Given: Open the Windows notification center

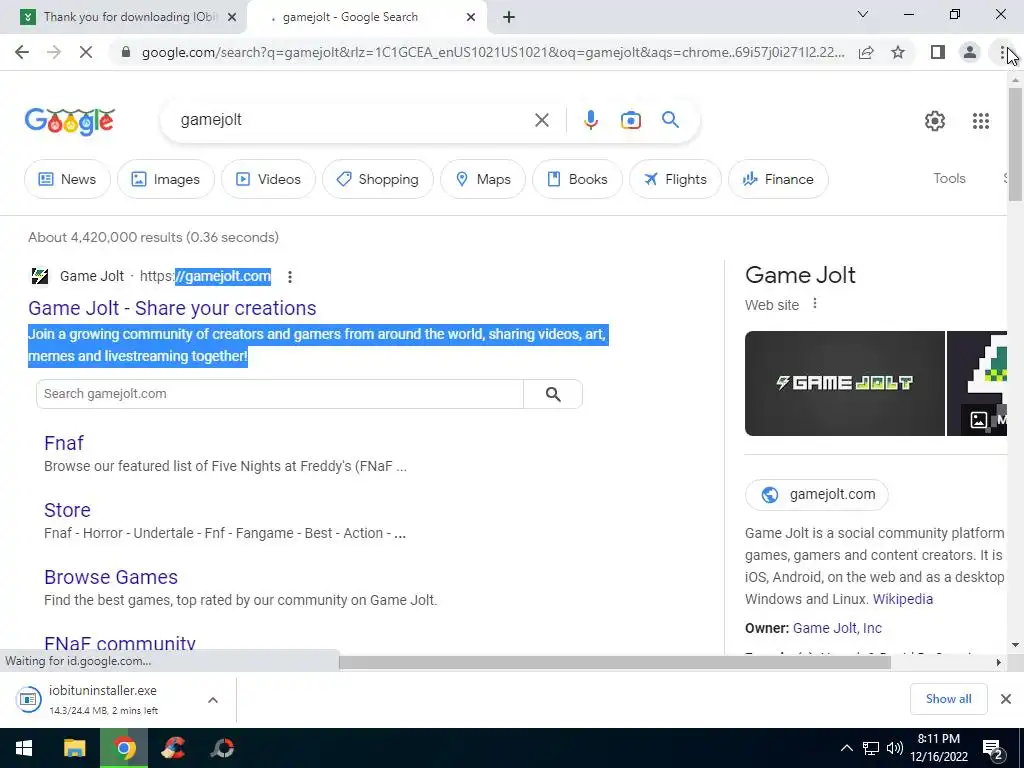Looking at the screenshot, I should pos(993,748).
